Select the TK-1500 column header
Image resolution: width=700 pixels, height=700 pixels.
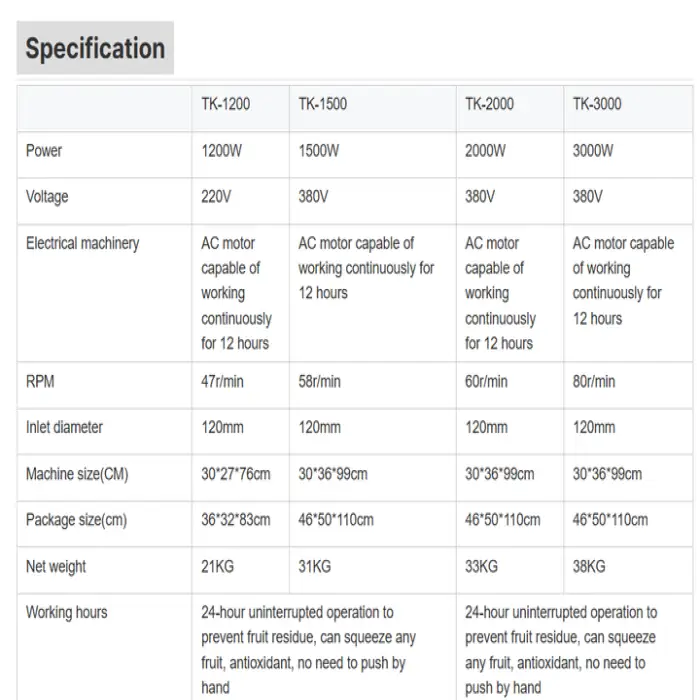(323, 104)
